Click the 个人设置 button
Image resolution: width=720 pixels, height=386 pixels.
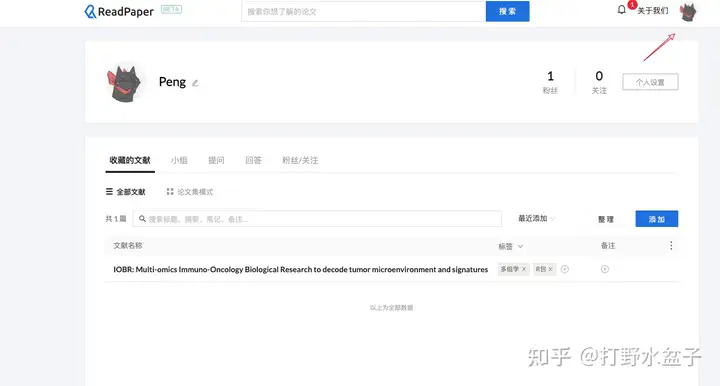click(650, 82)
